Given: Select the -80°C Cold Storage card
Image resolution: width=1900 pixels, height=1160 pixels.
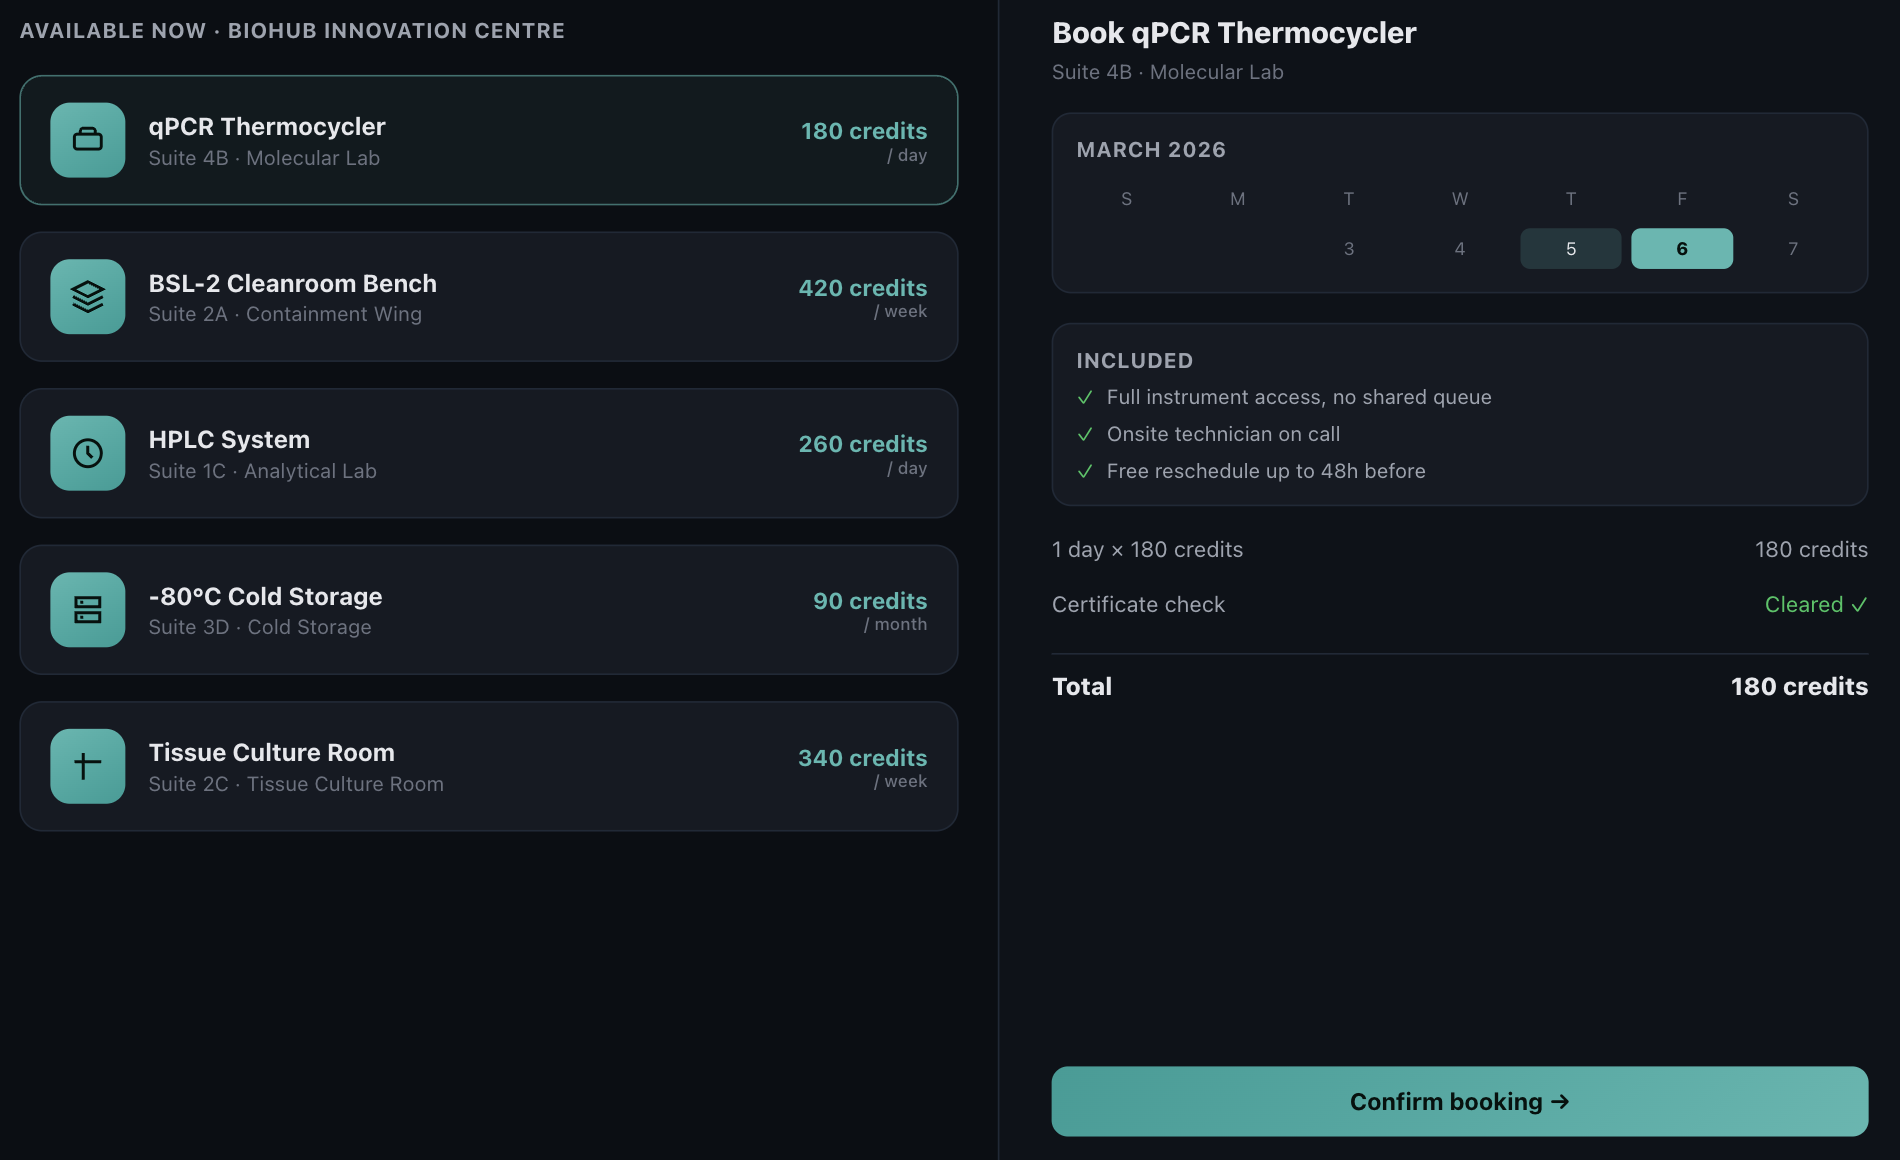Looking at the screenshot, I should click(489, 609).
